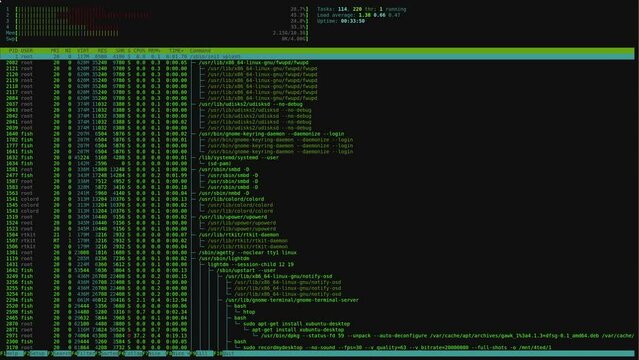
Task: Open the F2 Setup screen
Action: [x=36, y=353]
